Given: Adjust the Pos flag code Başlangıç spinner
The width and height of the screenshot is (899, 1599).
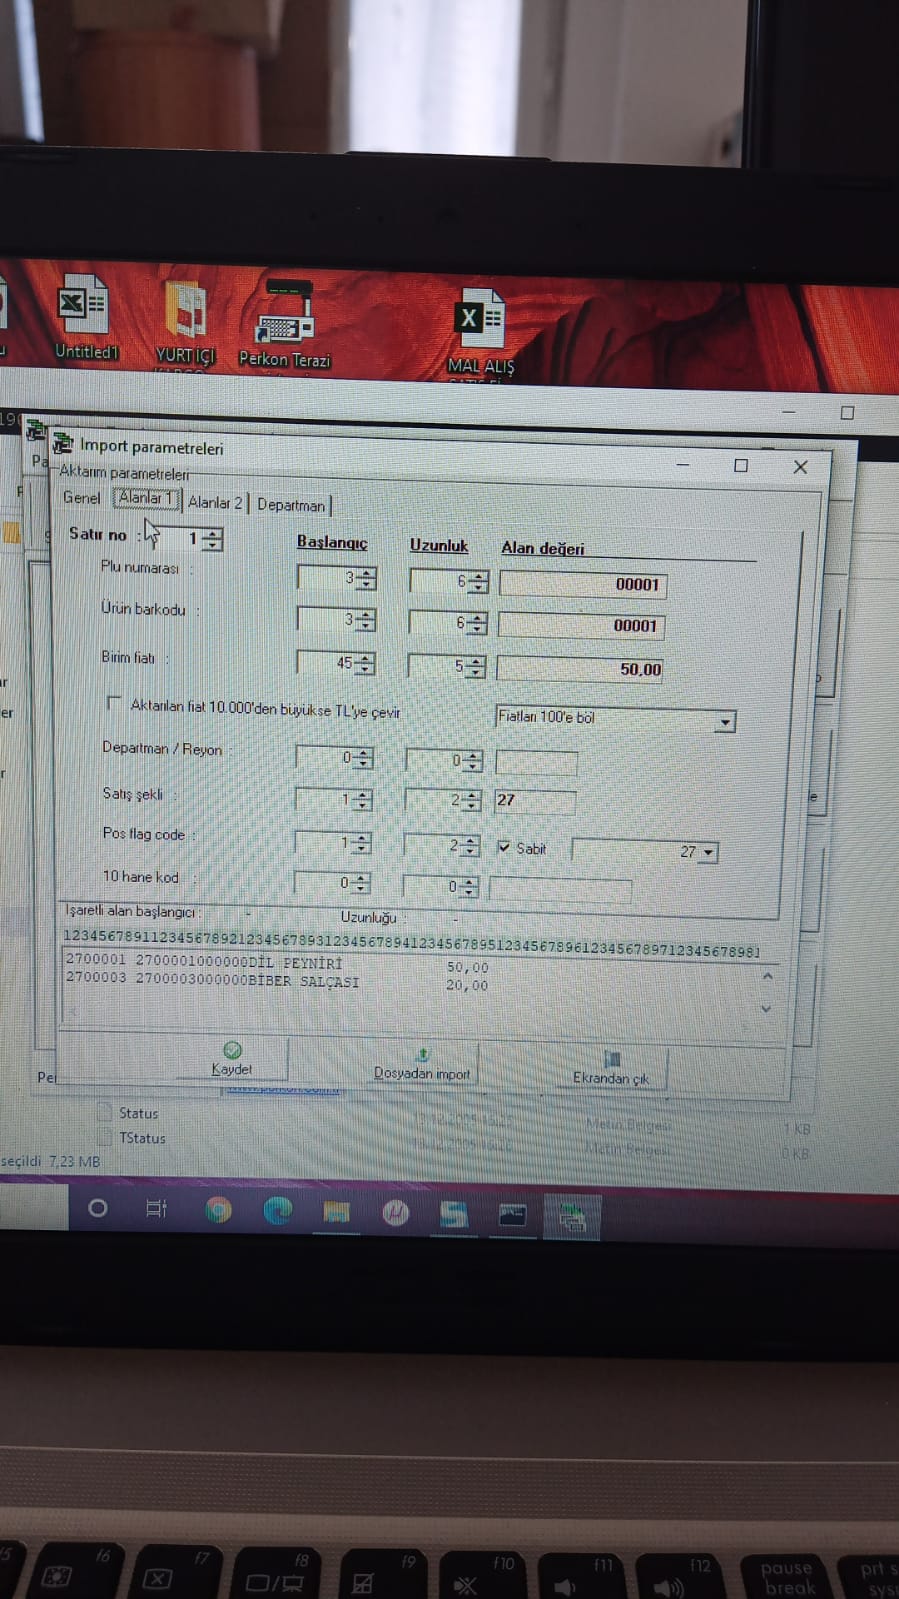Looking at the screenshot, I should [x=360, y=844].
